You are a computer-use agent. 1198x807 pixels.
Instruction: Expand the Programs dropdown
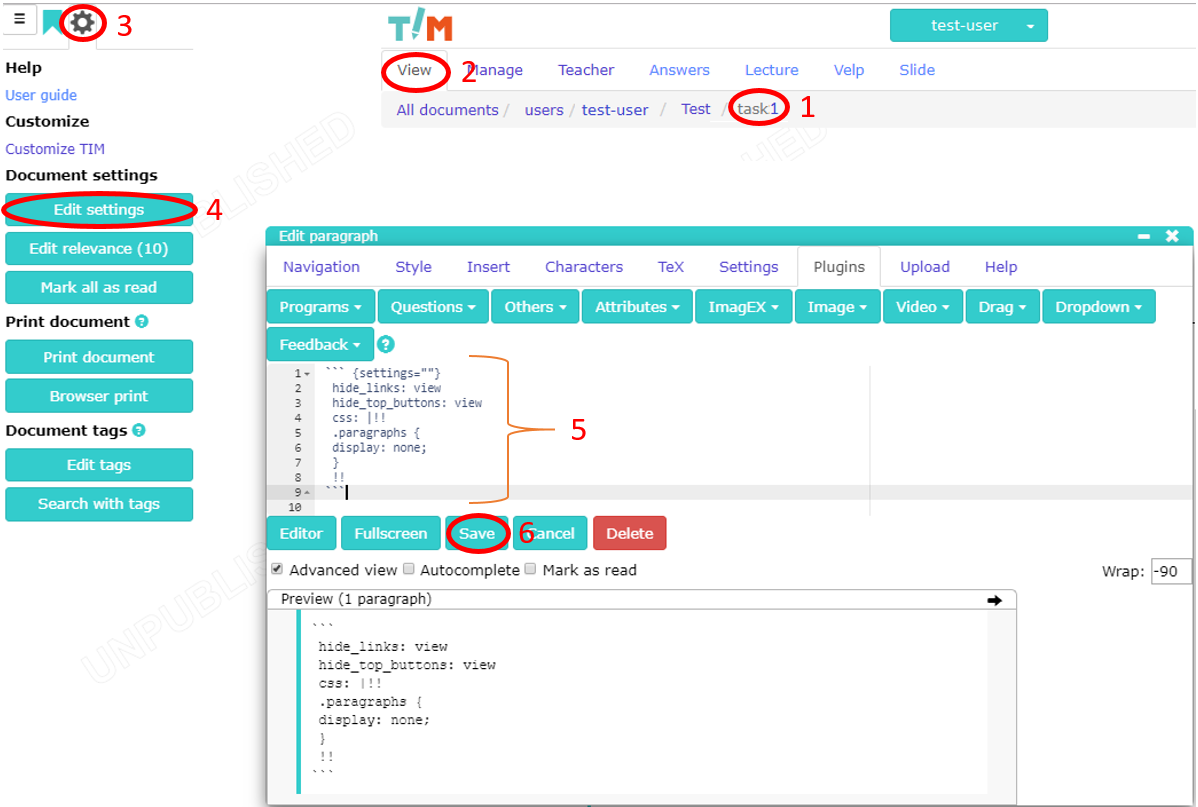[x=321, y=306]
